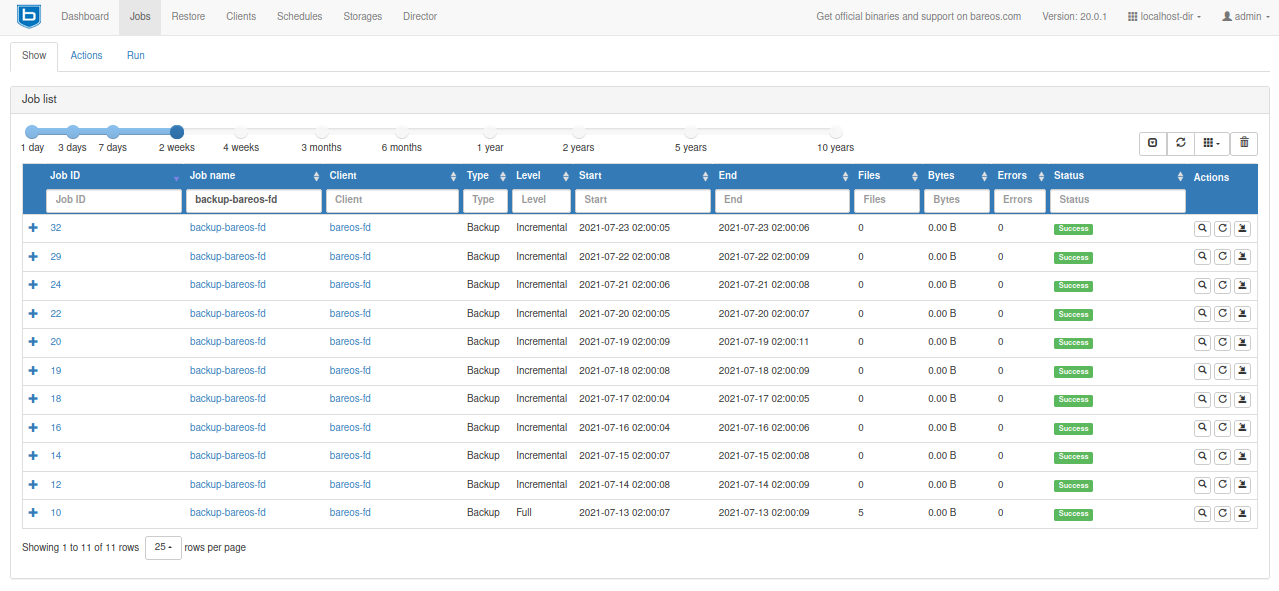Click restore icon for job 12

click(x=1242, y=485)
